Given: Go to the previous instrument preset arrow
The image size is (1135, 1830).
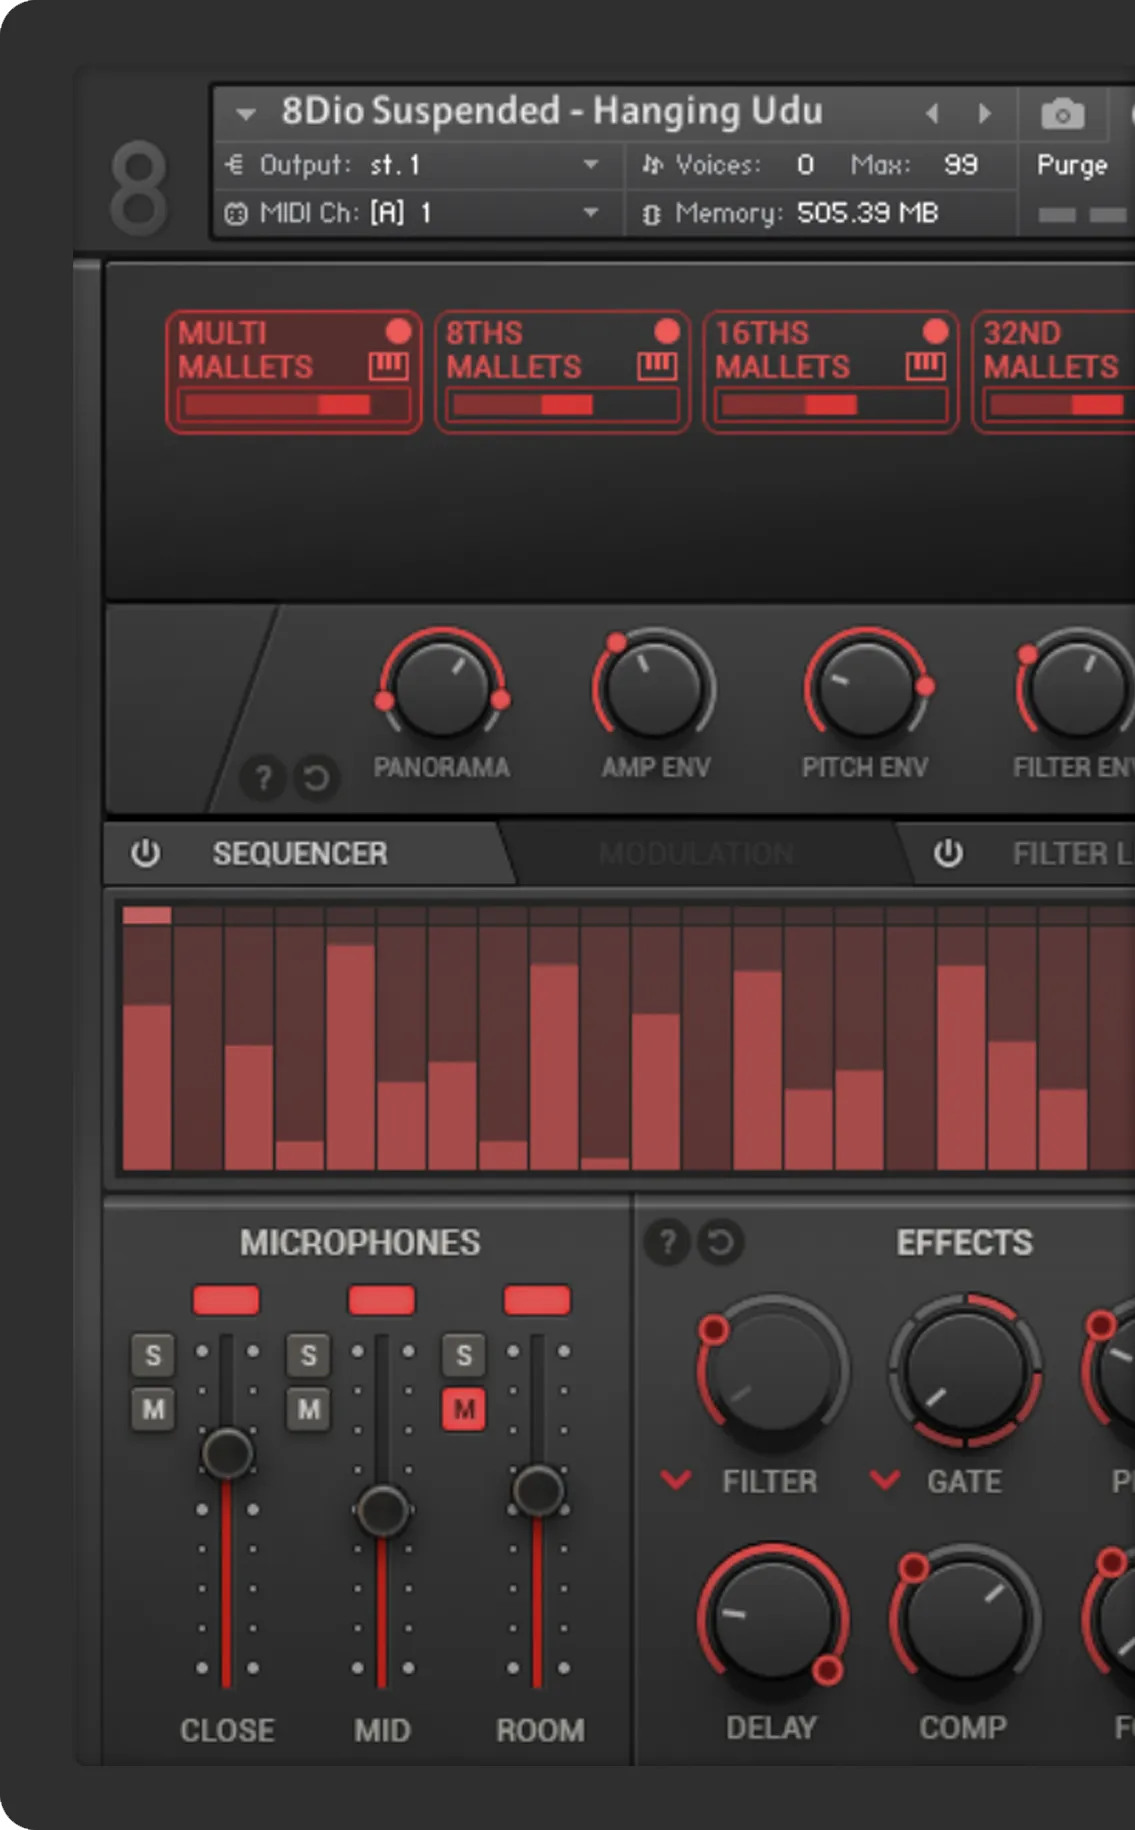Looking at the screenshot, I should (932, 113).
